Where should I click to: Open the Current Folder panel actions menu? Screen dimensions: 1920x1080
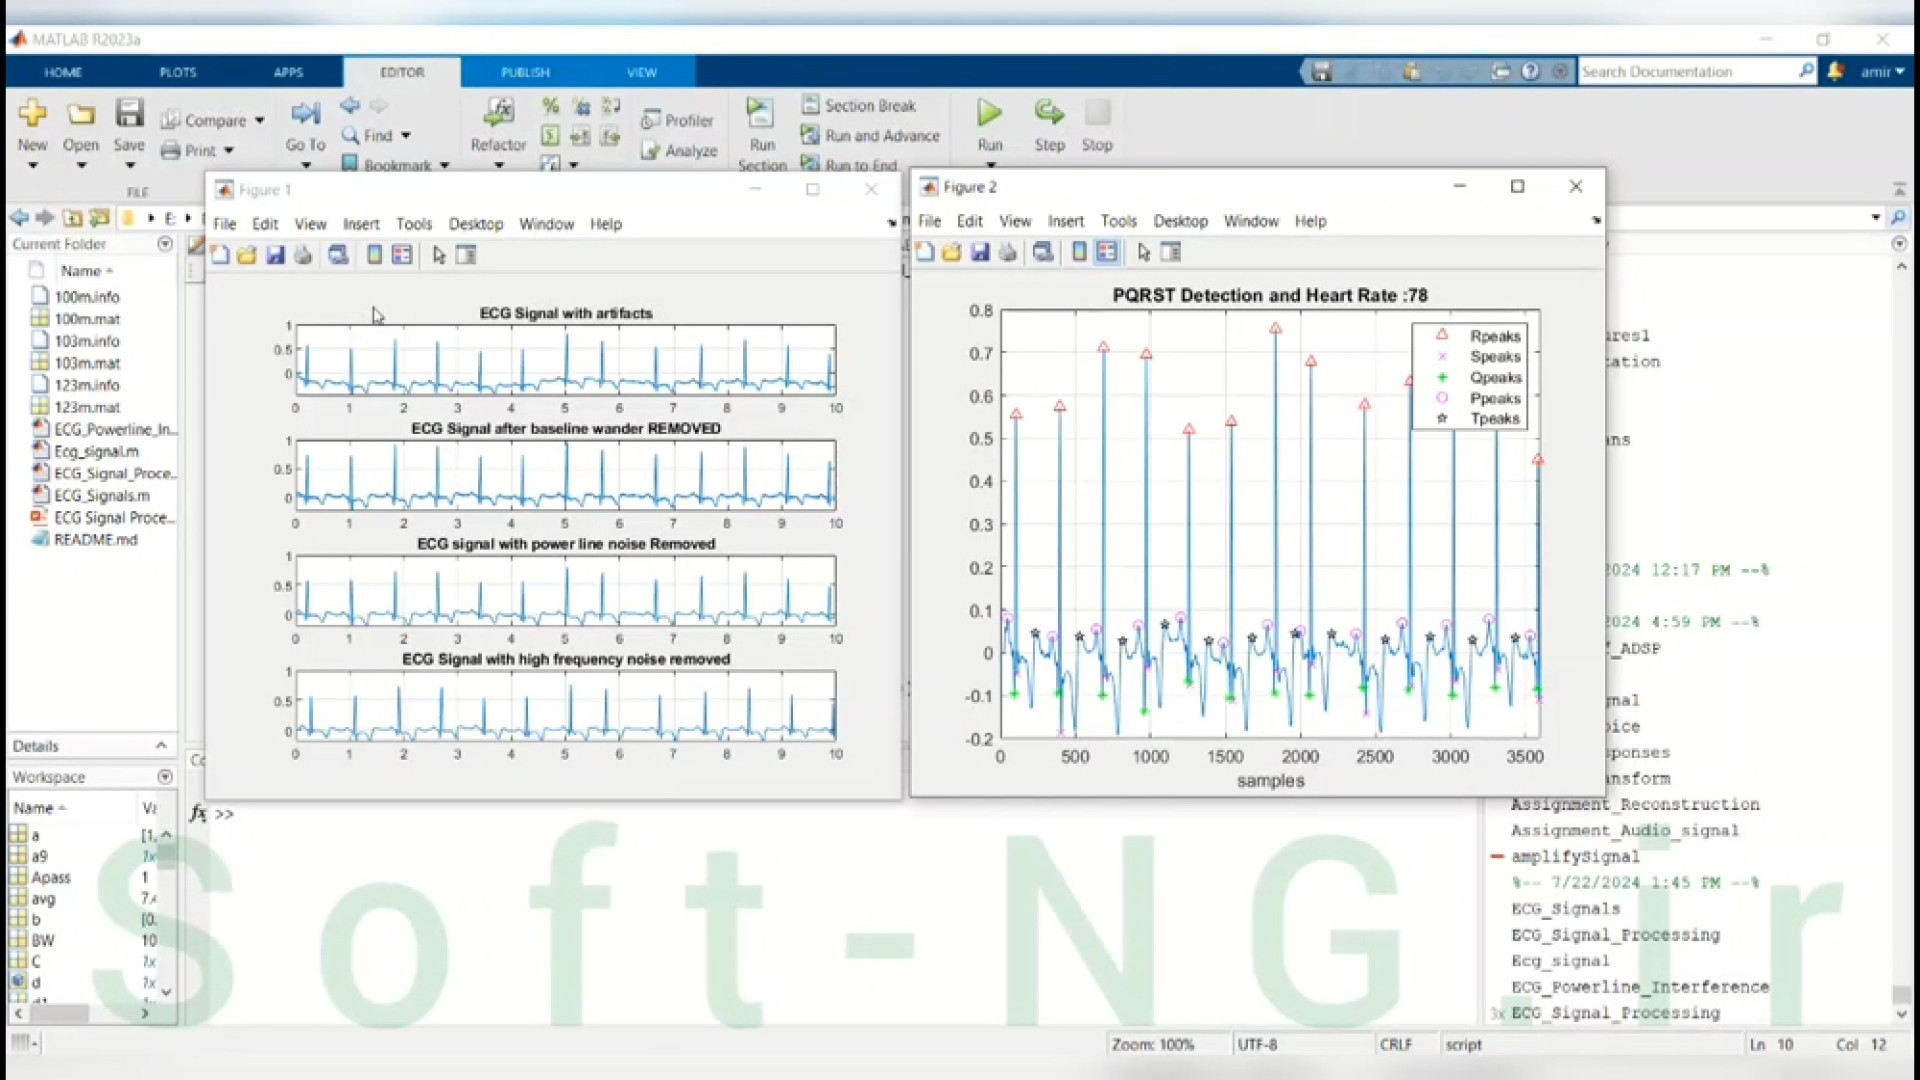point(165,244)
